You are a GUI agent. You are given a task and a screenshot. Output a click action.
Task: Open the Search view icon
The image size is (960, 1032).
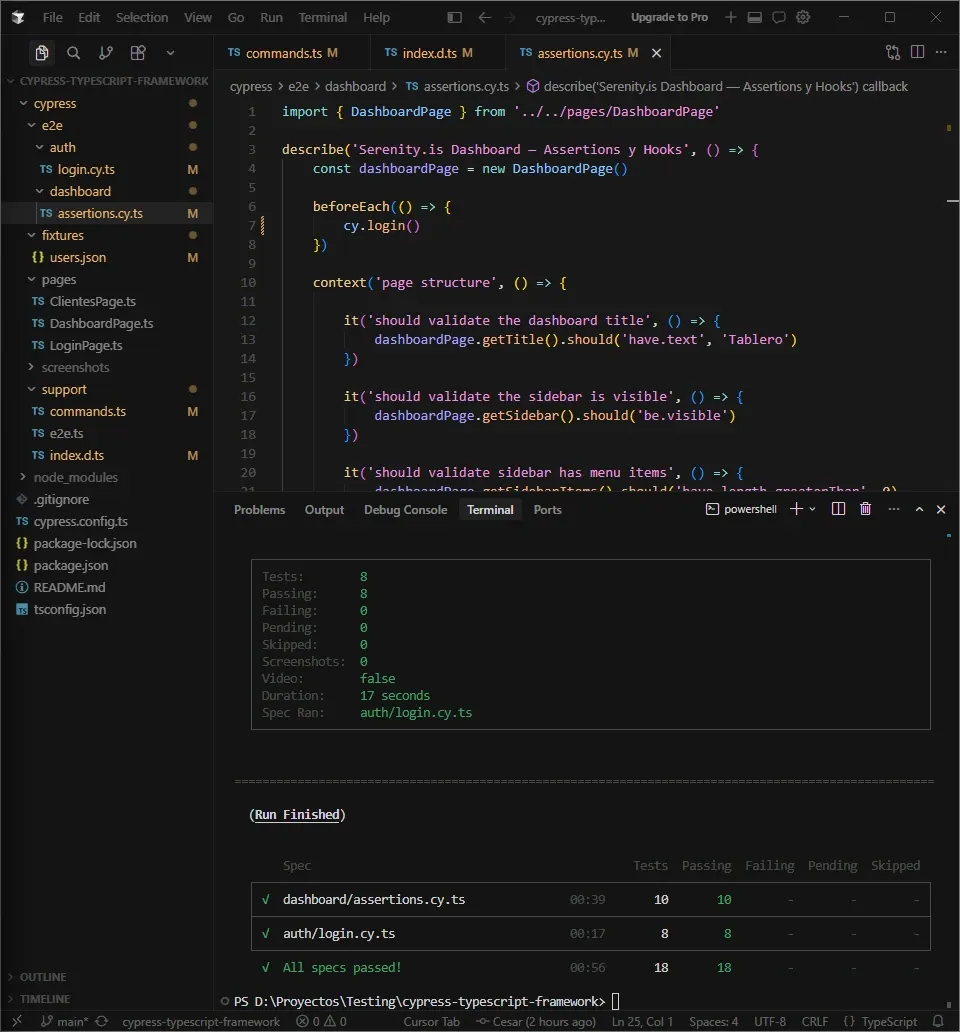[74, 53]
